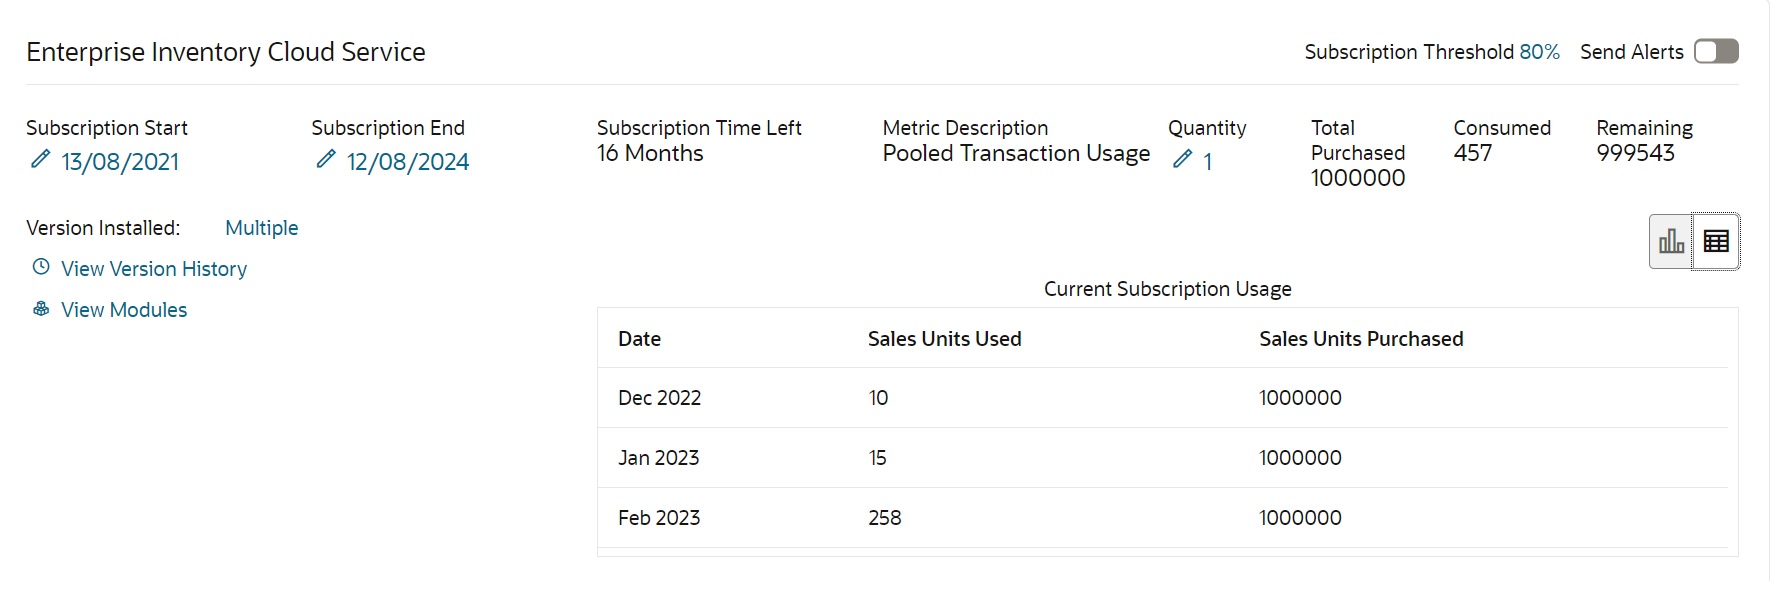
Task: Sort by Date column header
Action: coord(640,339)
